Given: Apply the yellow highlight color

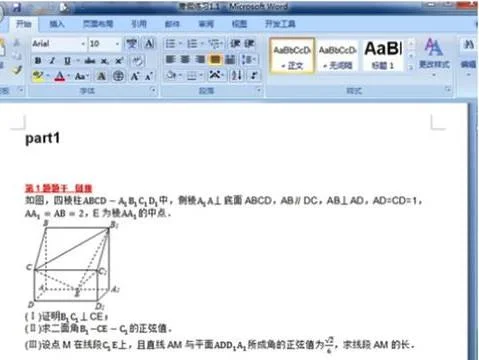Looking at the screenshot, I should (38, 76).
